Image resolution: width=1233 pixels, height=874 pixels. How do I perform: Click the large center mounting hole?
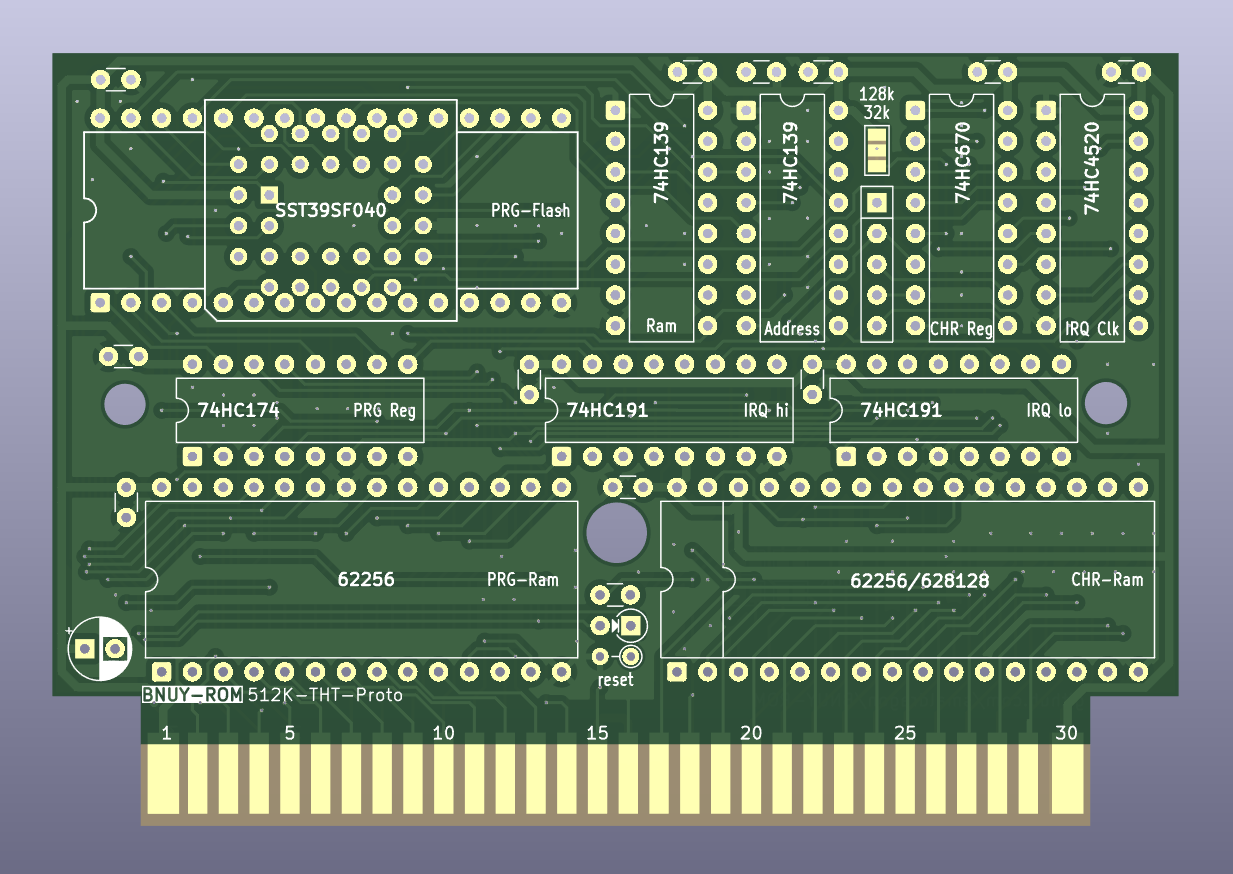point(615,533)
